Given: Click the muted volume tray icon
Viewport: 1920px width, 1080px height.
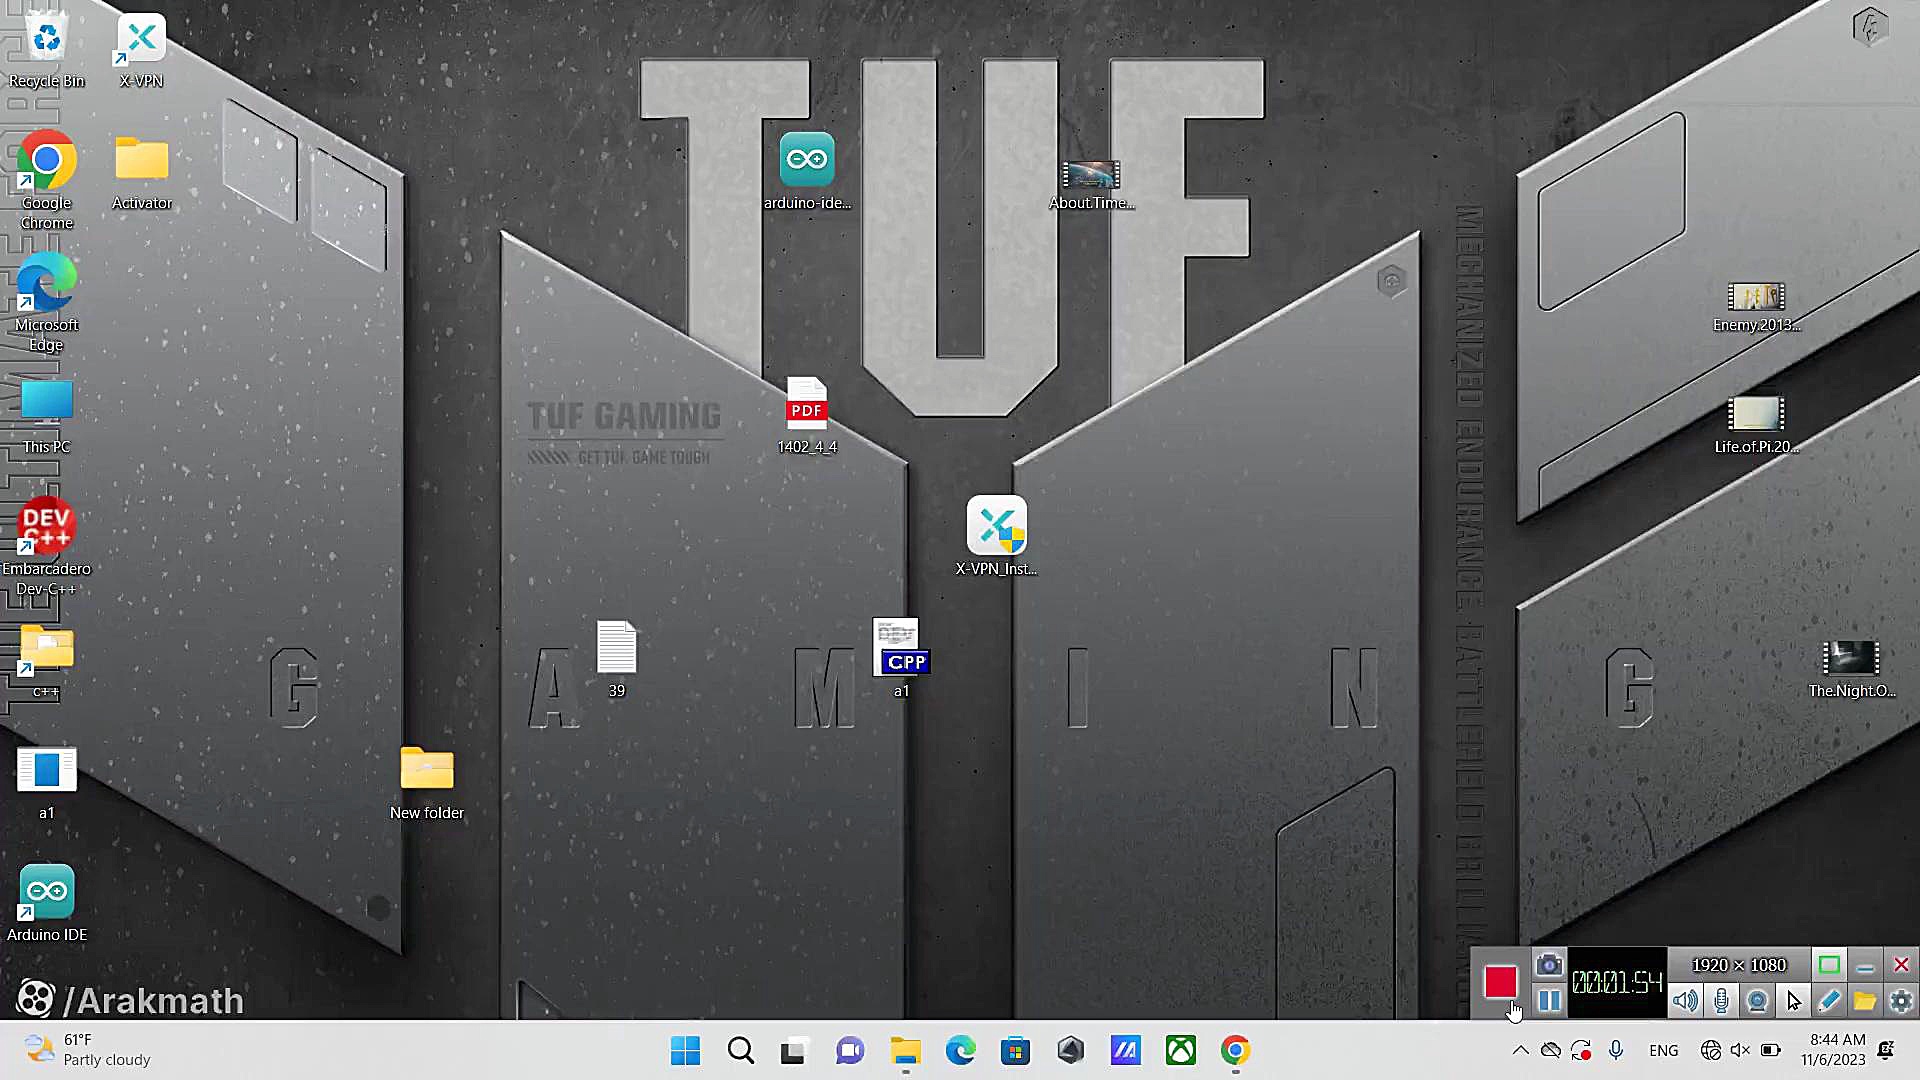Looking at the screenshot, I should pyautogui.click(x=1741, y=1050).
